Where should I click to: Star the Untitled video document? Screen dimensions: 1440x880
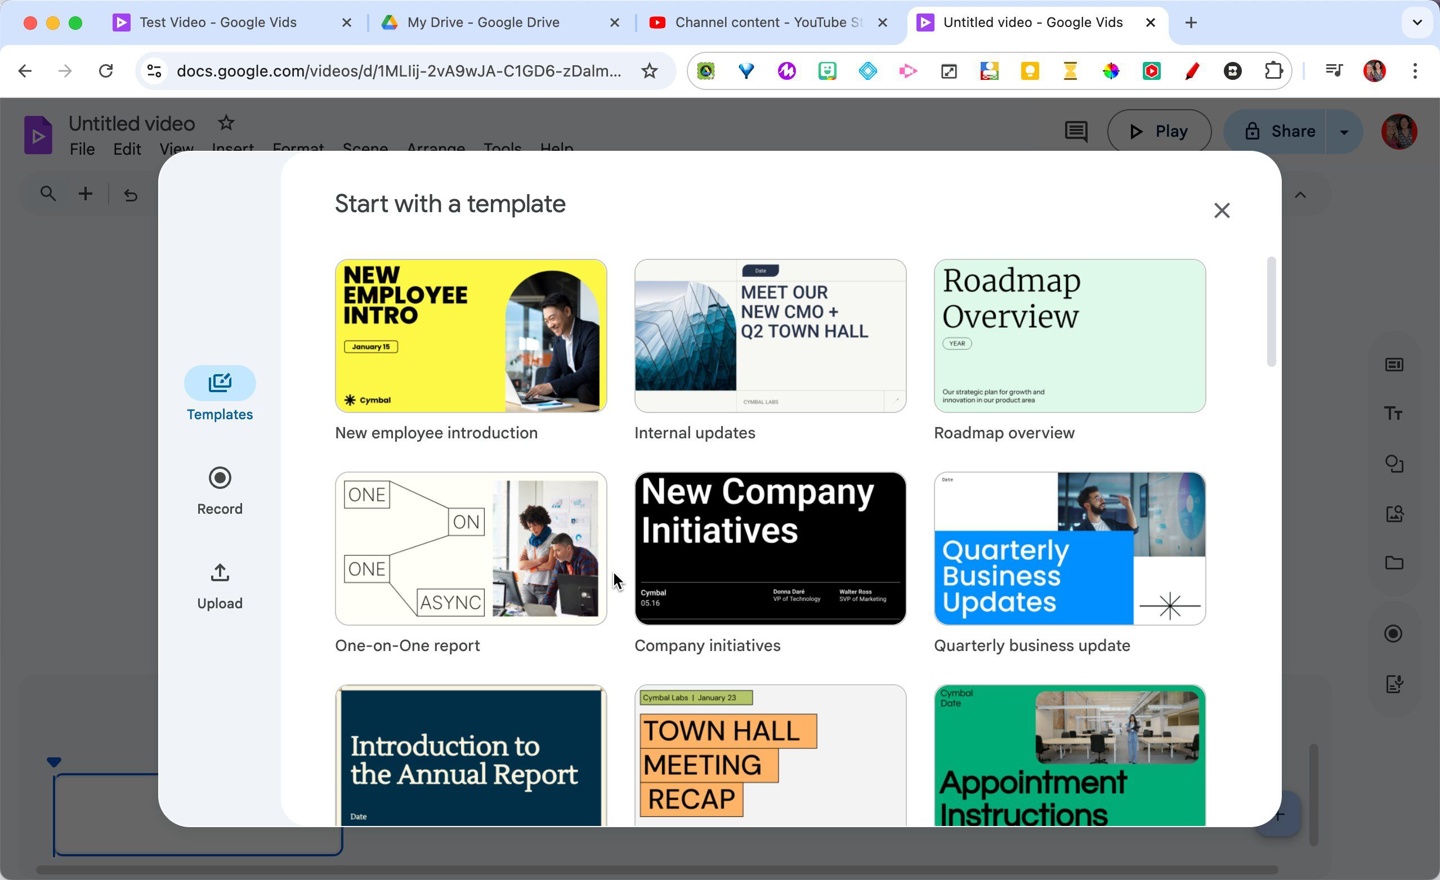tap(226, 122)
